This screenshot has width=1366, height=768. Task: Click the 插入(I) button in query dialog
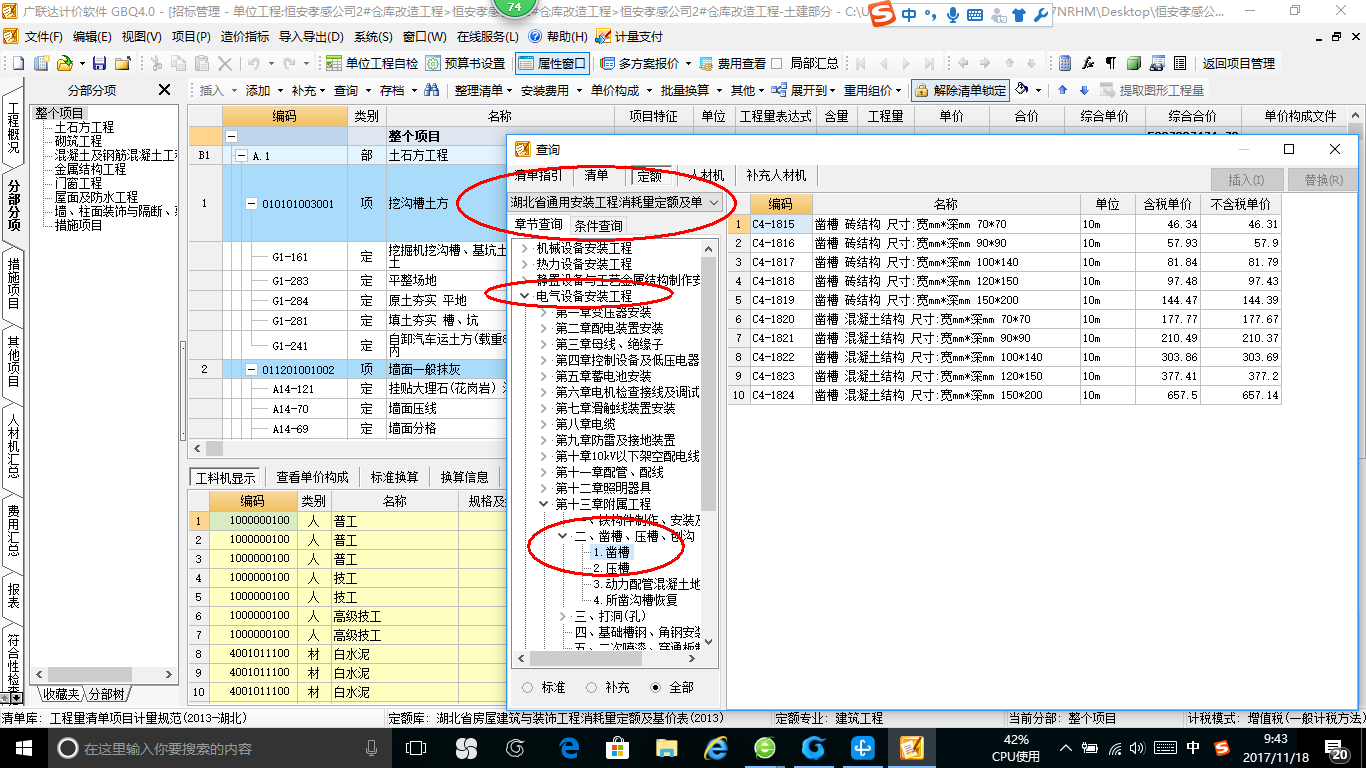click(x=1246, y=180)
